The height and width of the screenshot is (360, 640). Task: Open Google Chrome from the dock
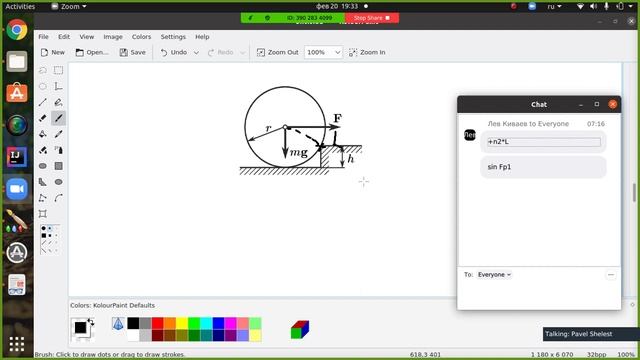click(17, 29)
